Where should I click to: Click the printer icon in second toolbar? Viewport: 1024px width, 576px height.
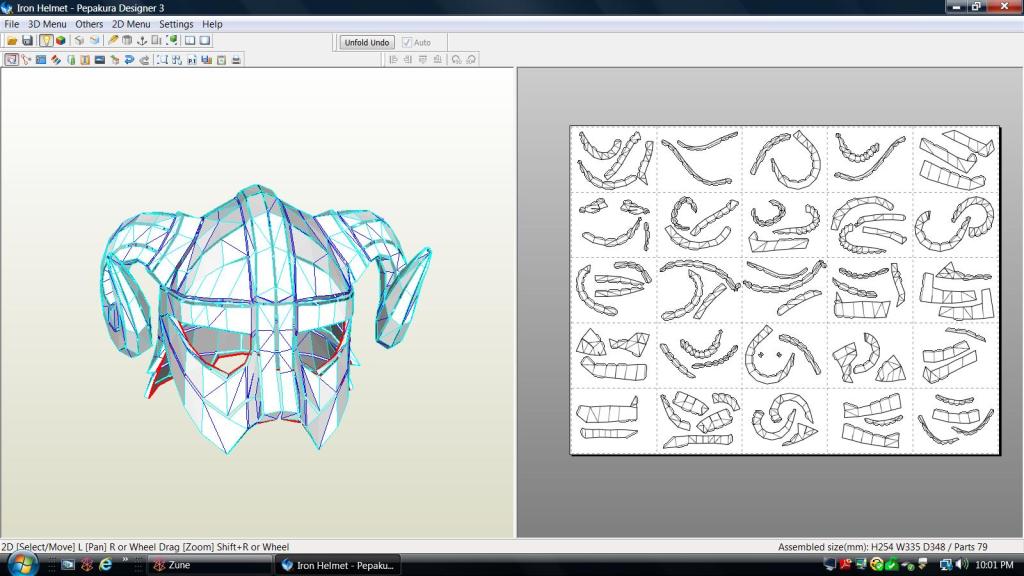pyautogui.click(x=236, y=60)
